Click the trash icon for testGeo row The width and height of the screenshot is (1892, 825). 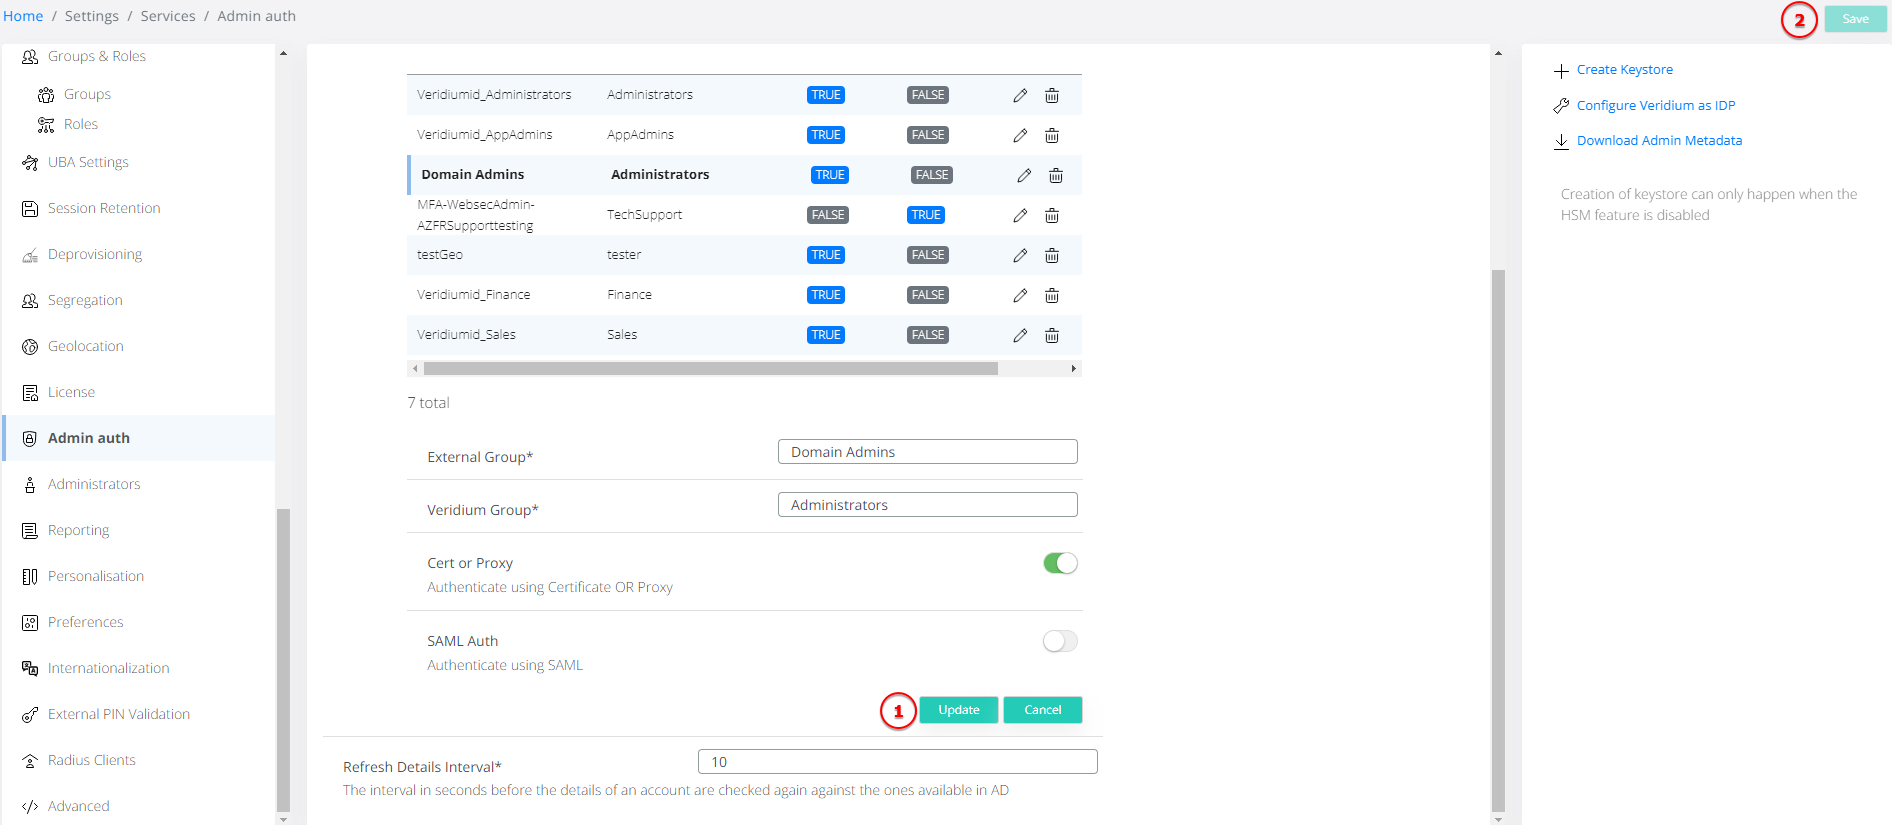(x=1052, y=255)
